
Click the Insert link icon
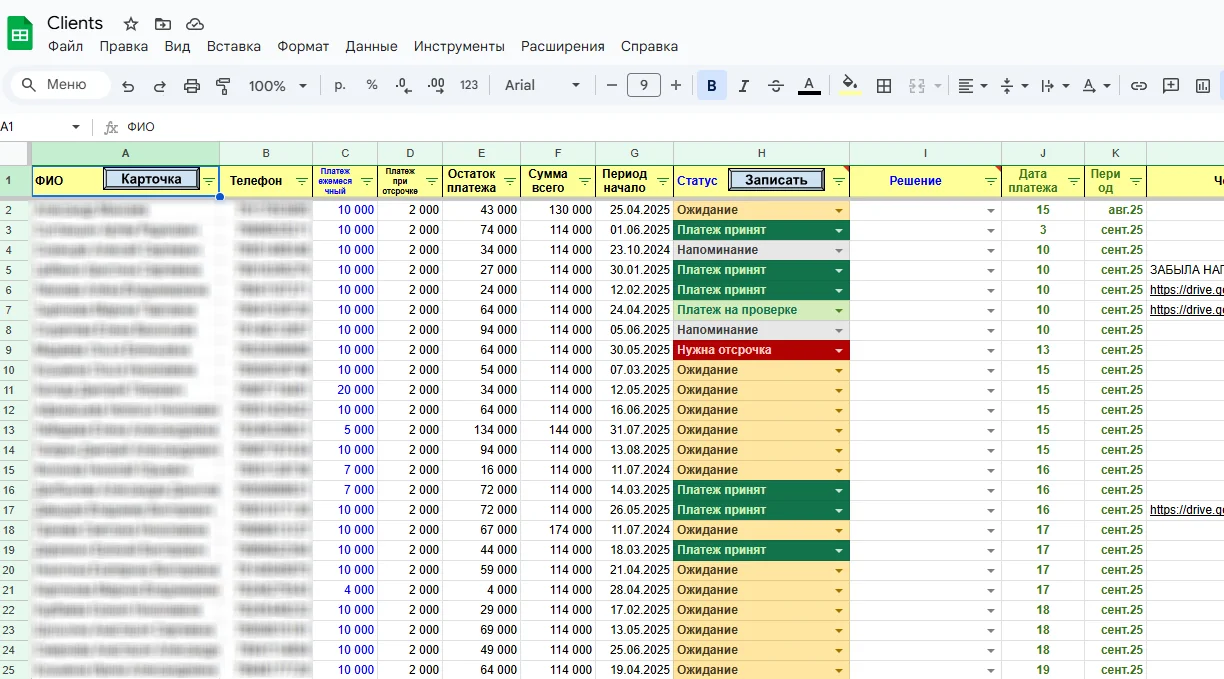point(1138,86)
